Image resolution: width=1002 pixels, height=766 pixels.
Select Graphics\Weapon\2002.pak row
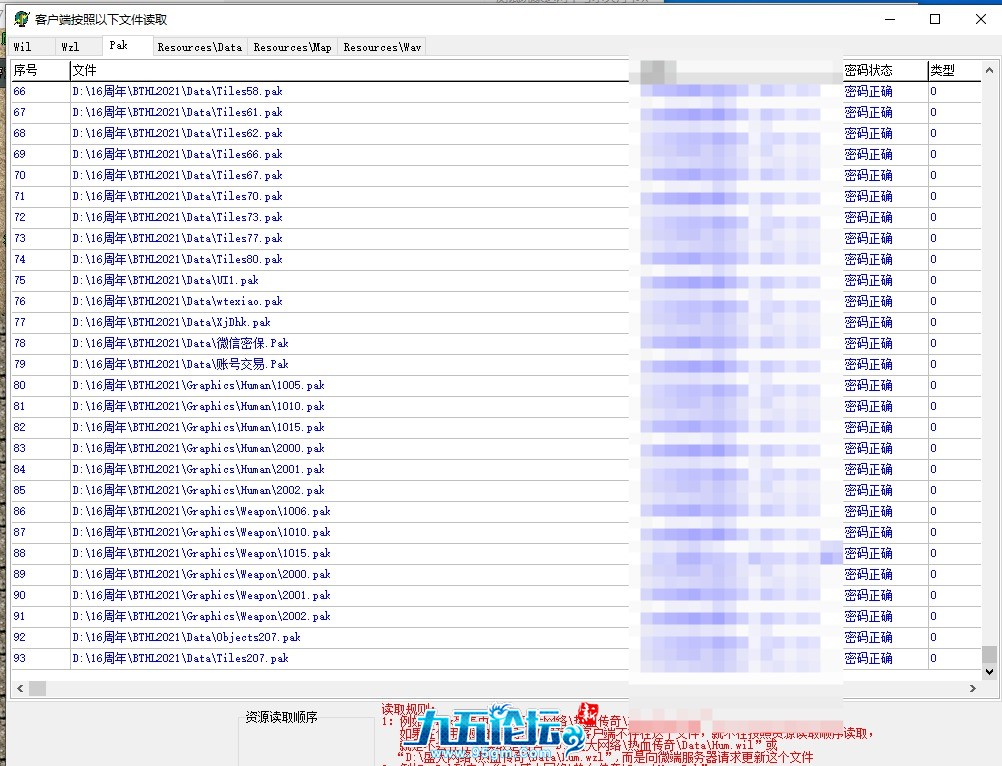(x=496, y=617)
